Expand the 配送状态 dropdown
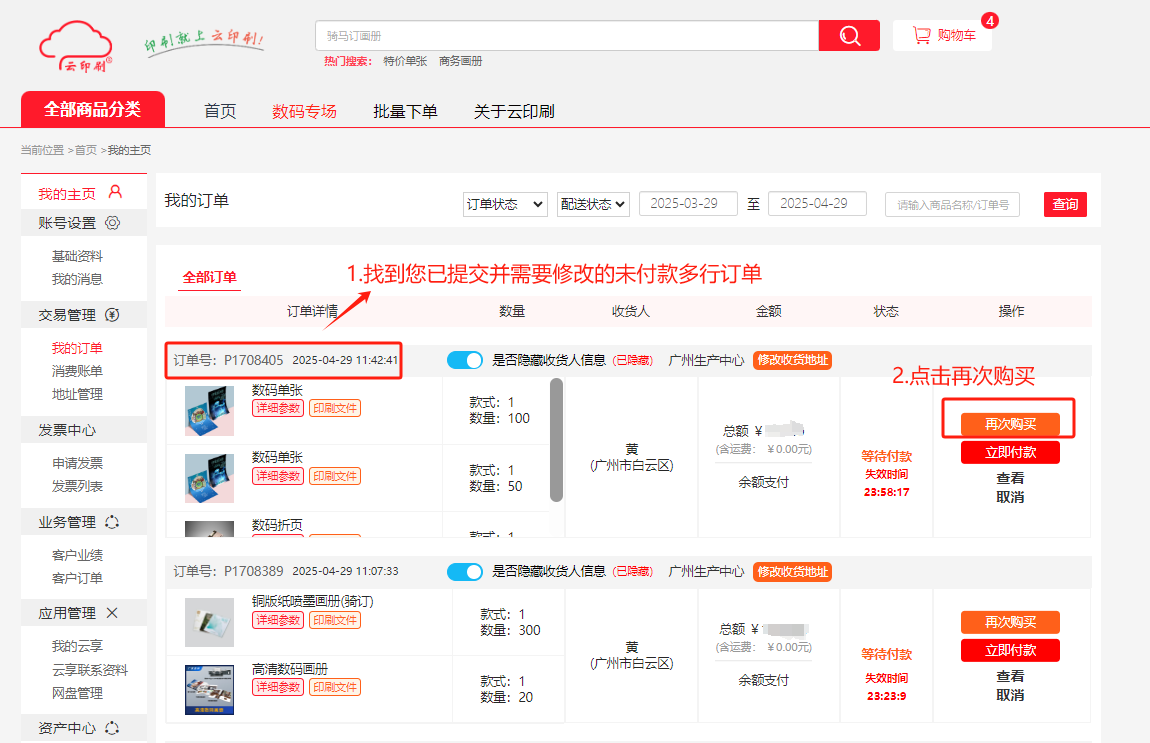Image resolution: width=1150 pixels, height=743 pixels. point(593,204)
